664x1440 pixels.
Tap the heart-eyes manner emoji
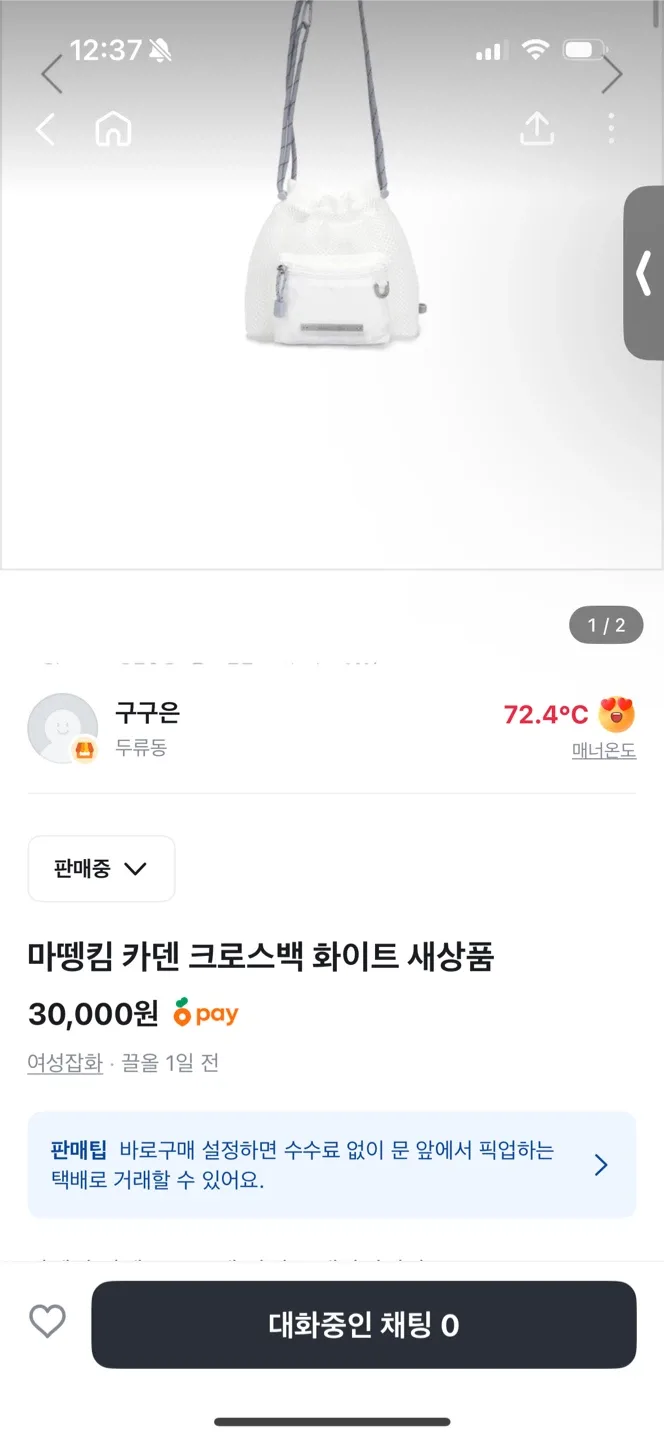[616, 714]
